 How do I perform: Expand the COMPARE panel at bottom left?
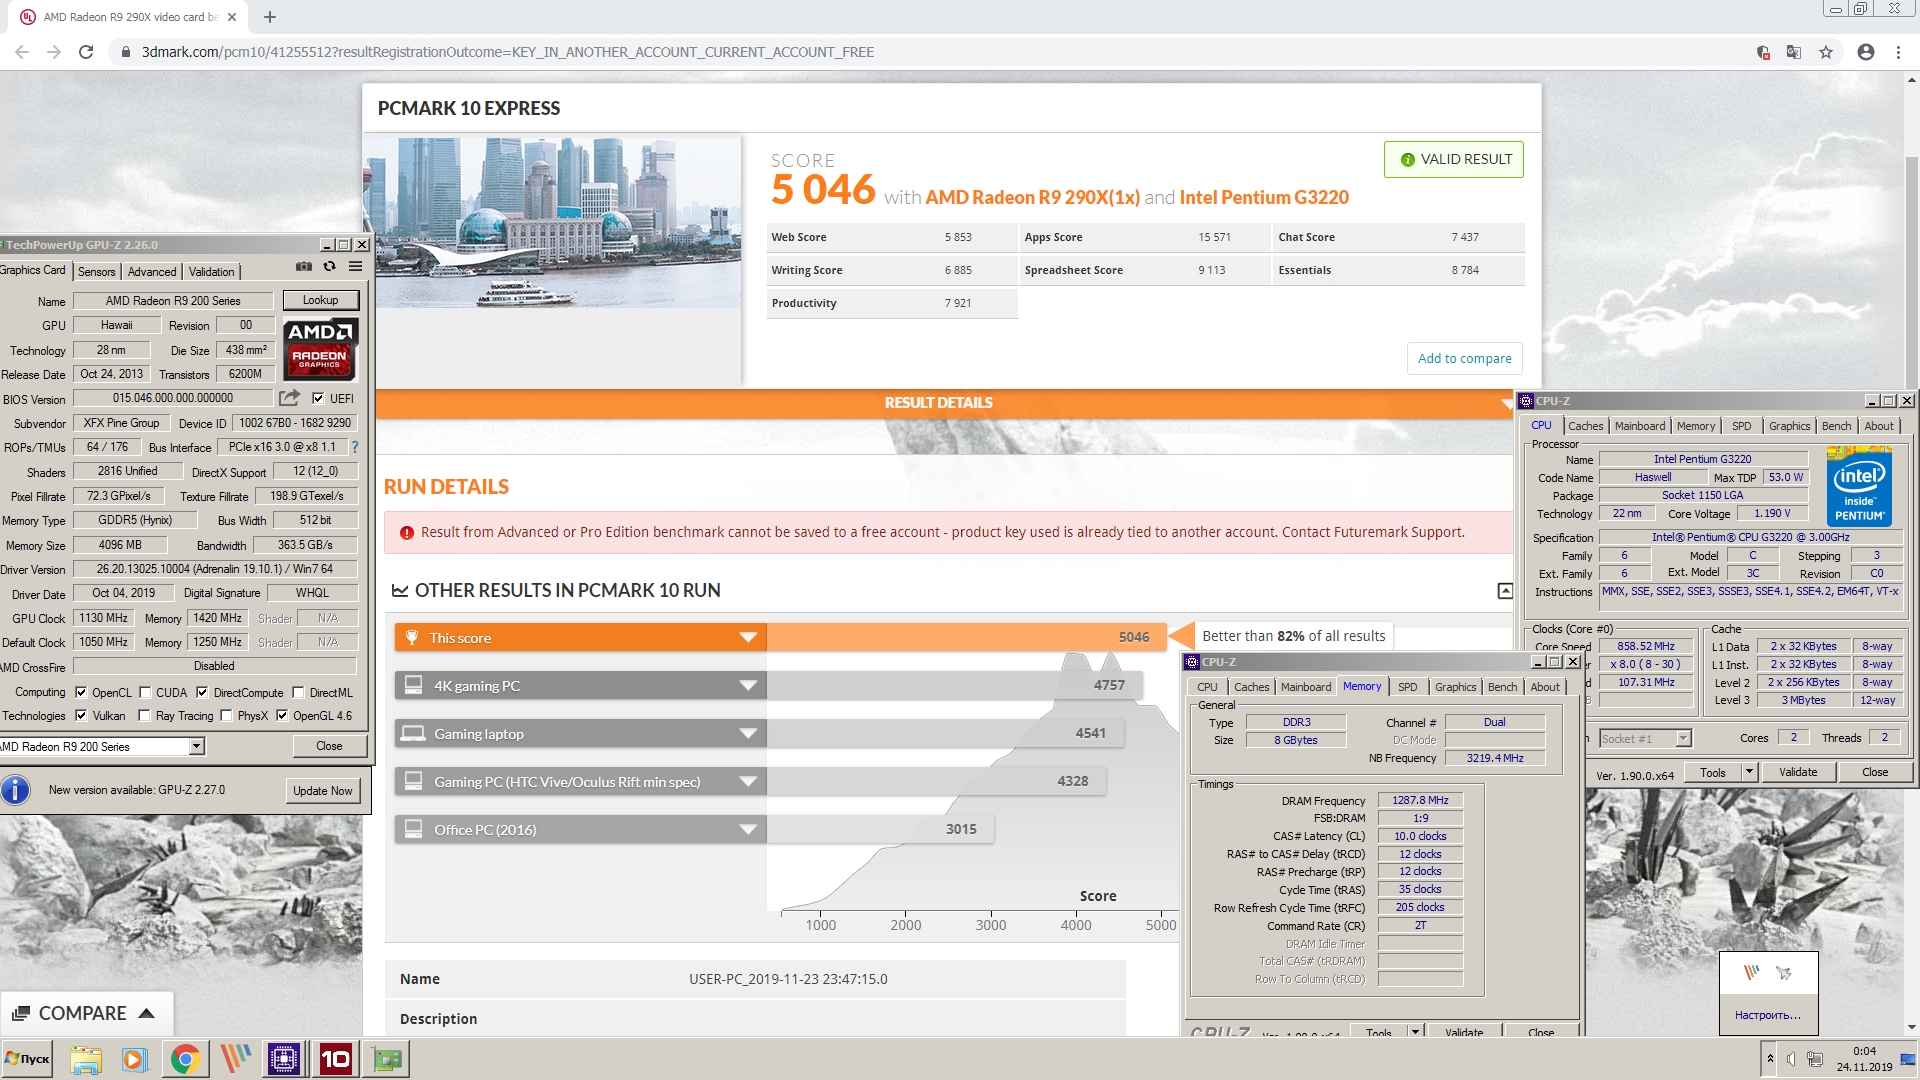coord(86,1013)
